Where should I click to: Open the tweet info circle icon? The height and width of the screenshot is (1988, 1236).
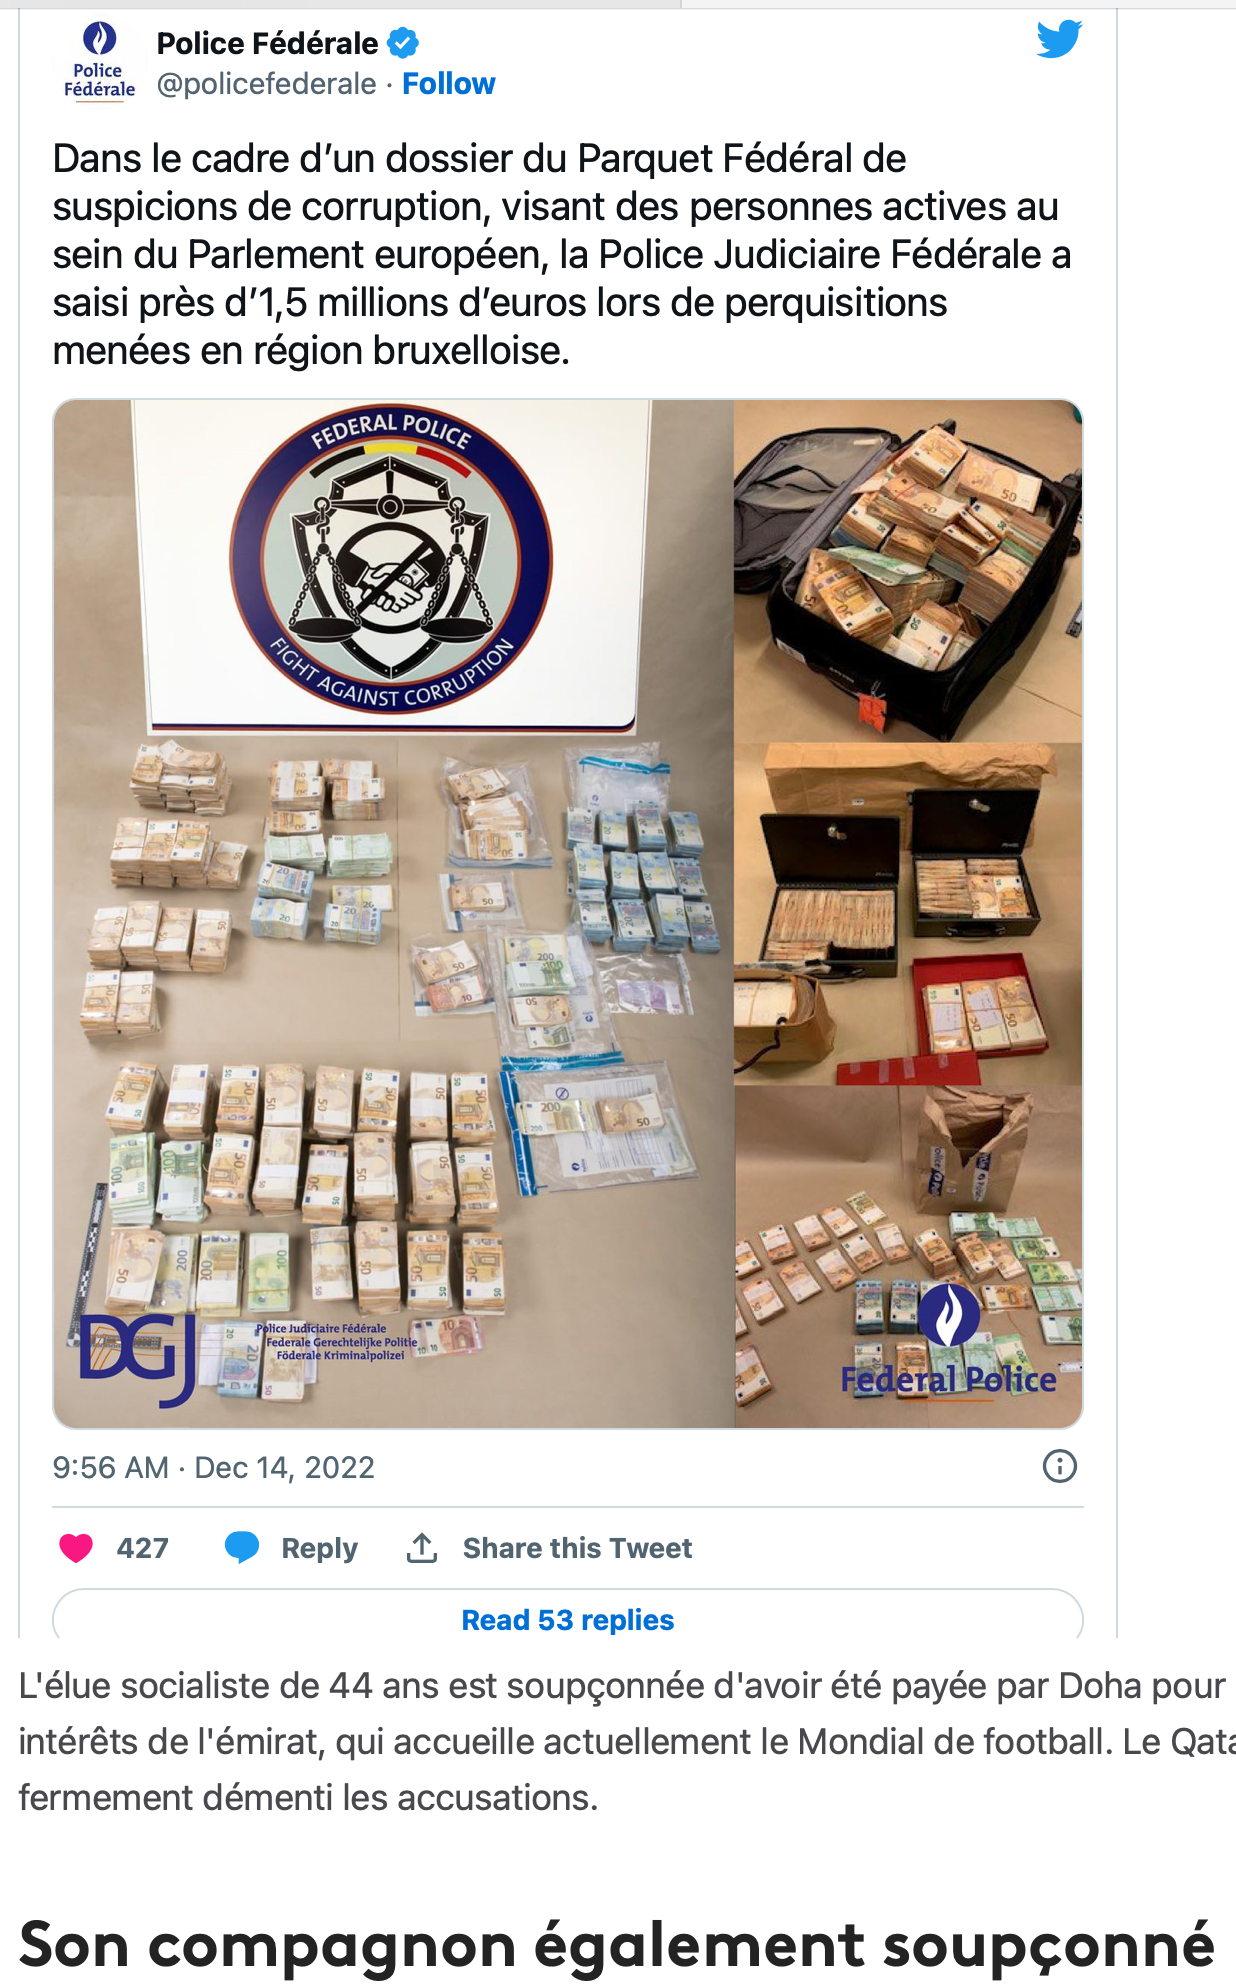click(x=1059, y=1466)
